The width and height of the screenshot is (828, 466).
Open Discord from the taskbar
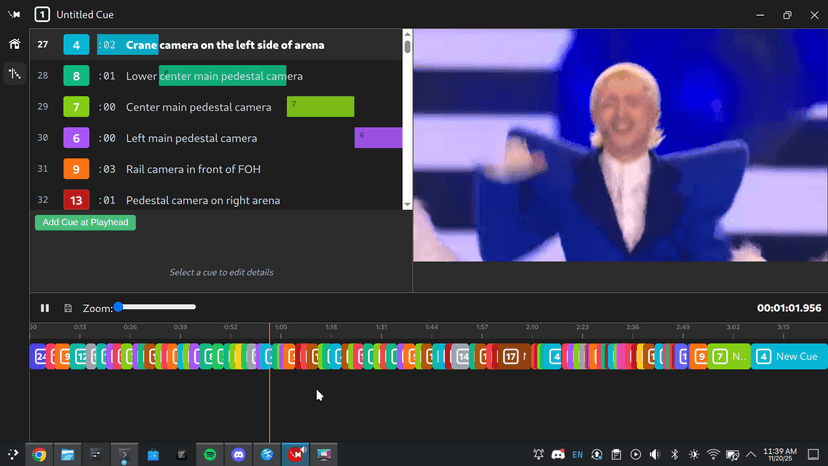tap(239, 454)
